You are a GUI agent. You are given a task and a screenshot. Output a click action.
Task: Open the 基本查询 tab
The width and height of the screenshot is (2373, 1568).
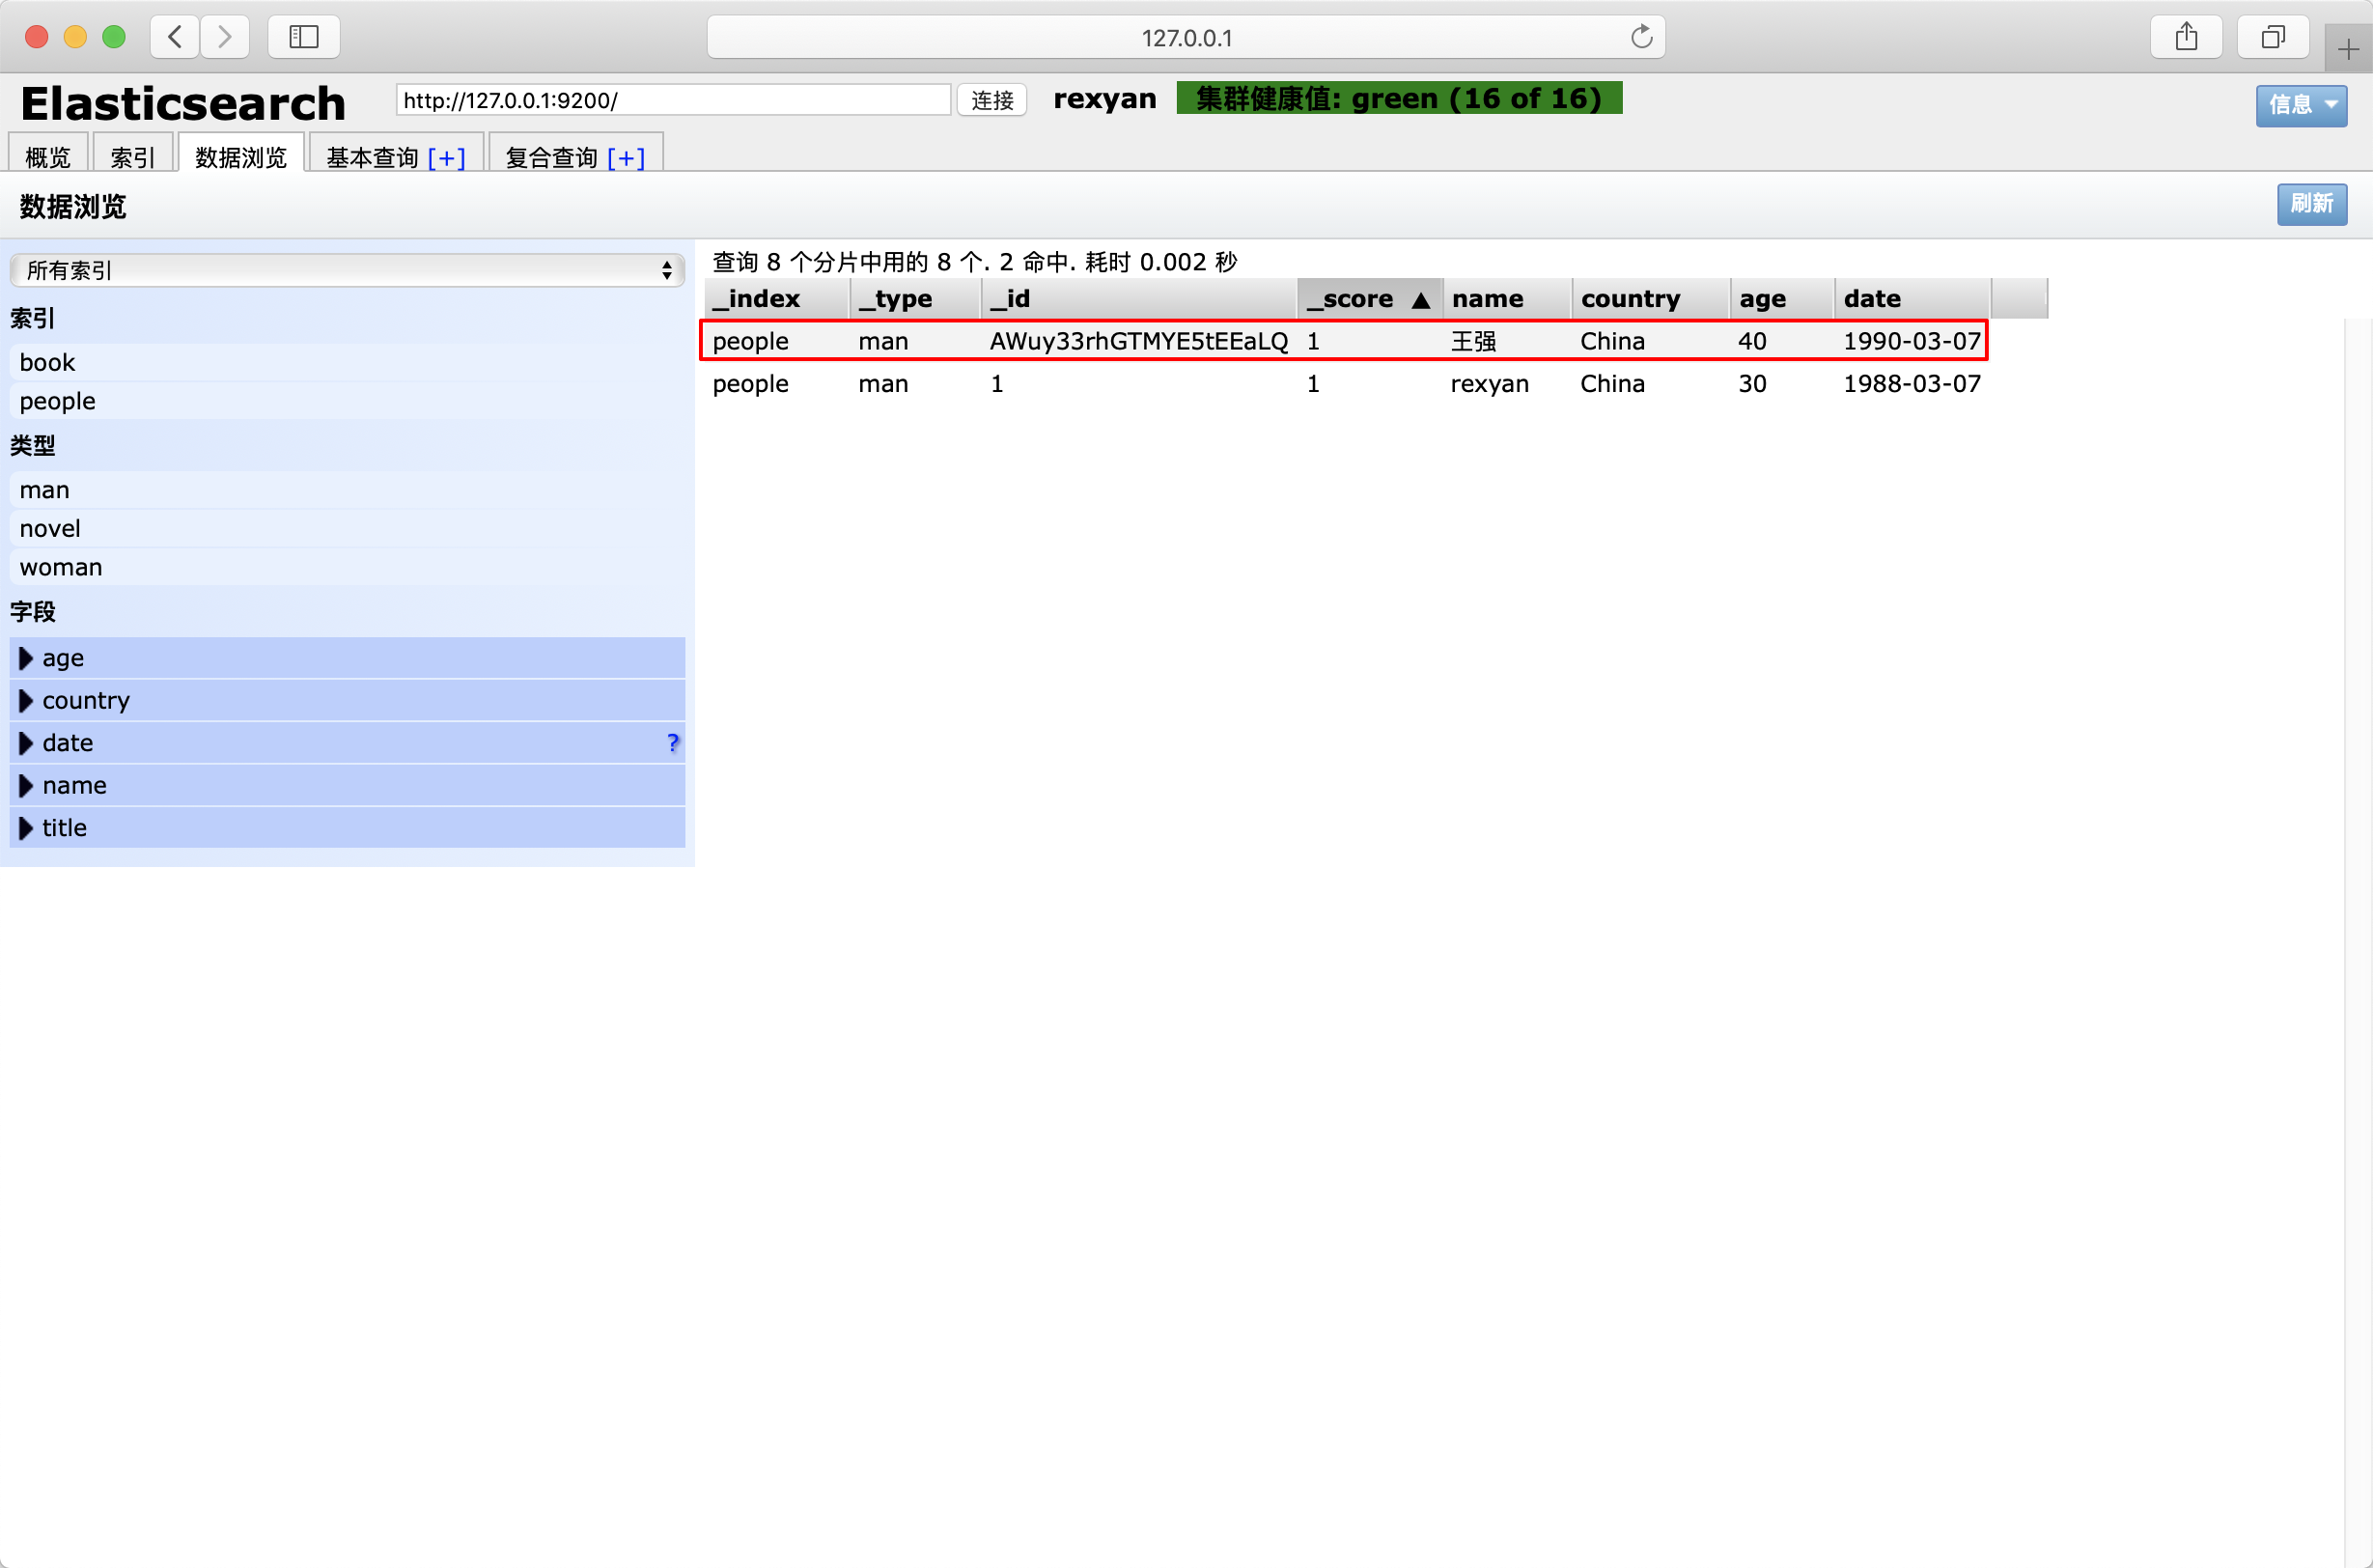(x=372, y=157)
